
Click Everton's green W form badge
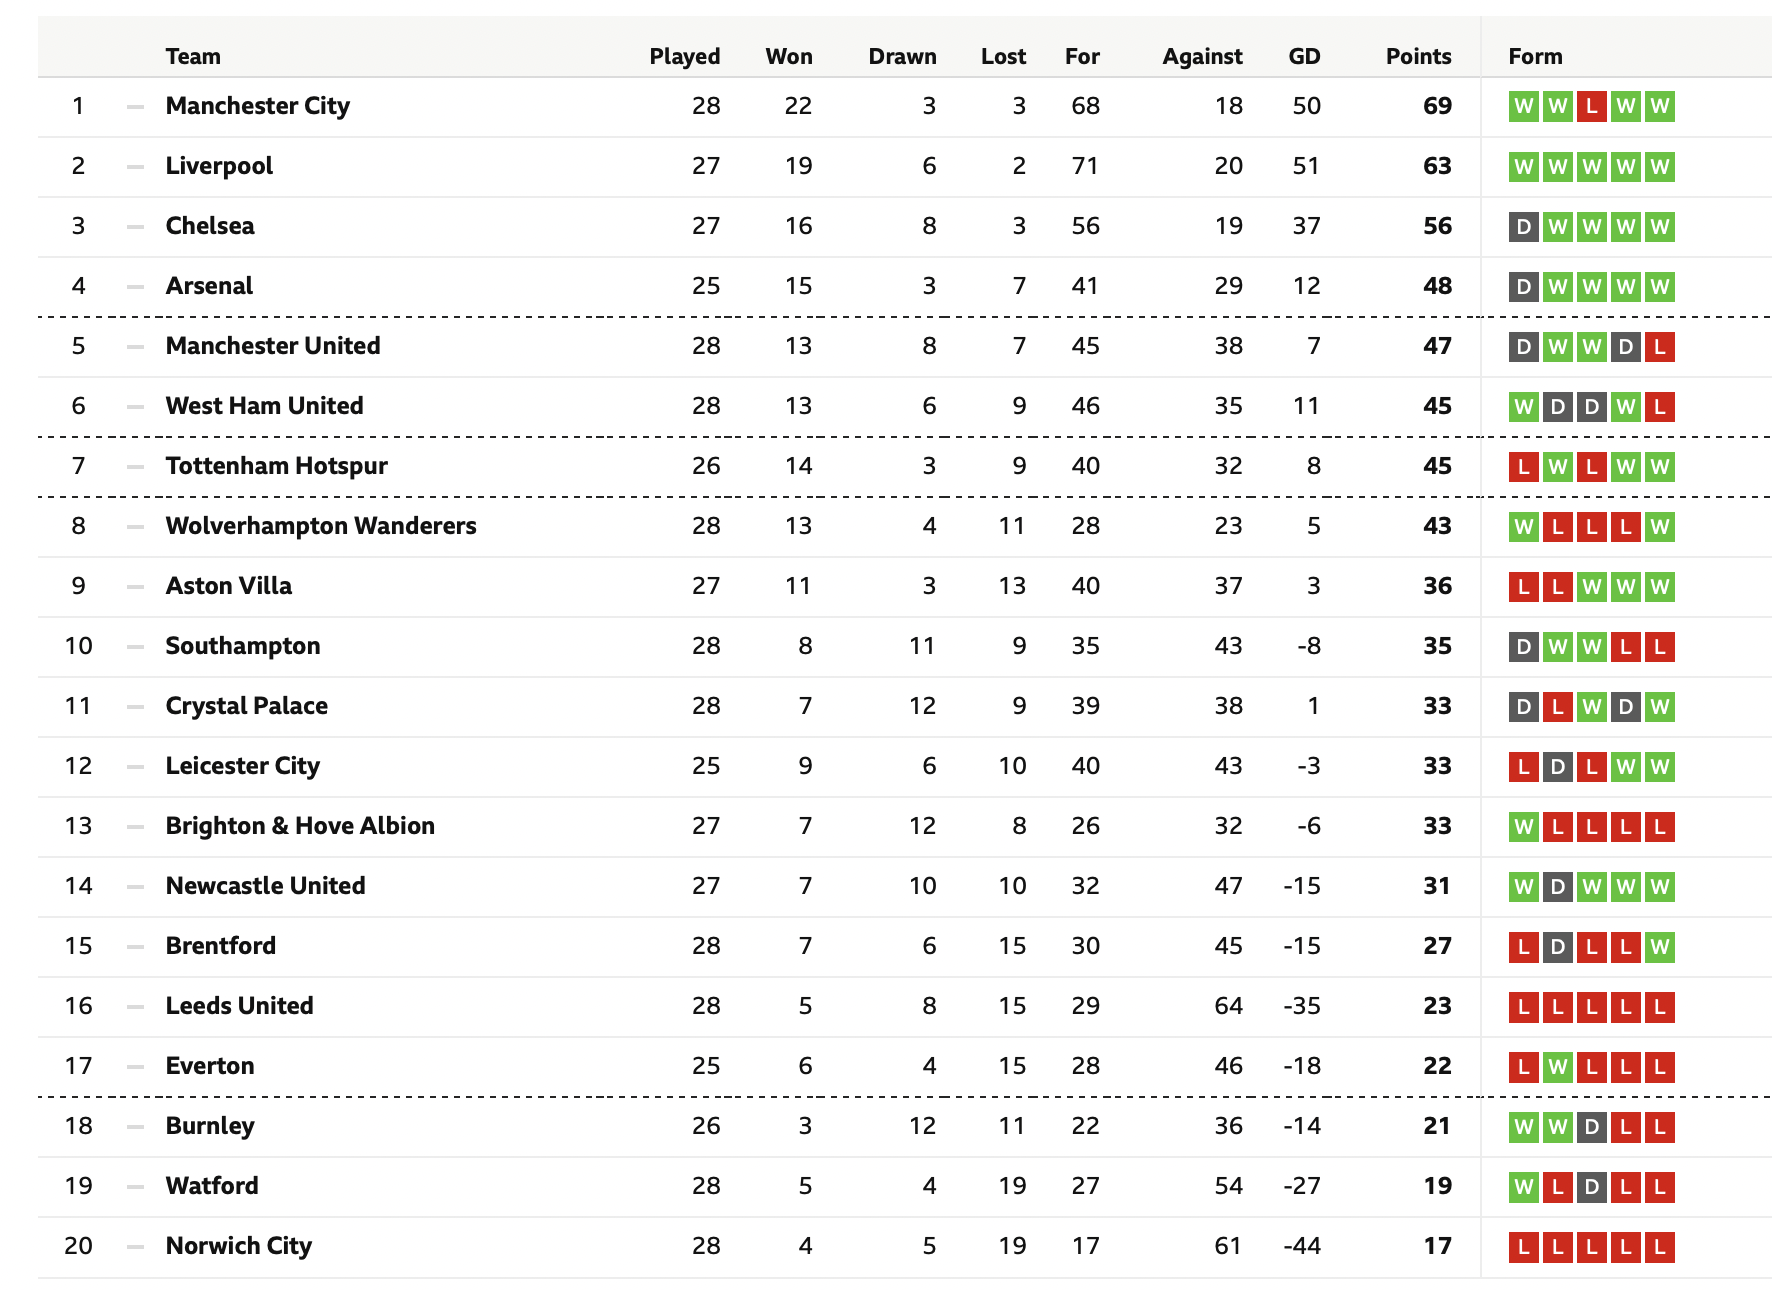[1557, 1066]
